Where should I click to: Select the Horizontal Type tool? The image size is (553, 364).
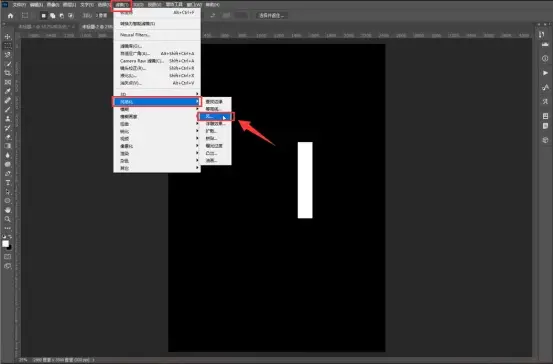click(x=7, y=183)
